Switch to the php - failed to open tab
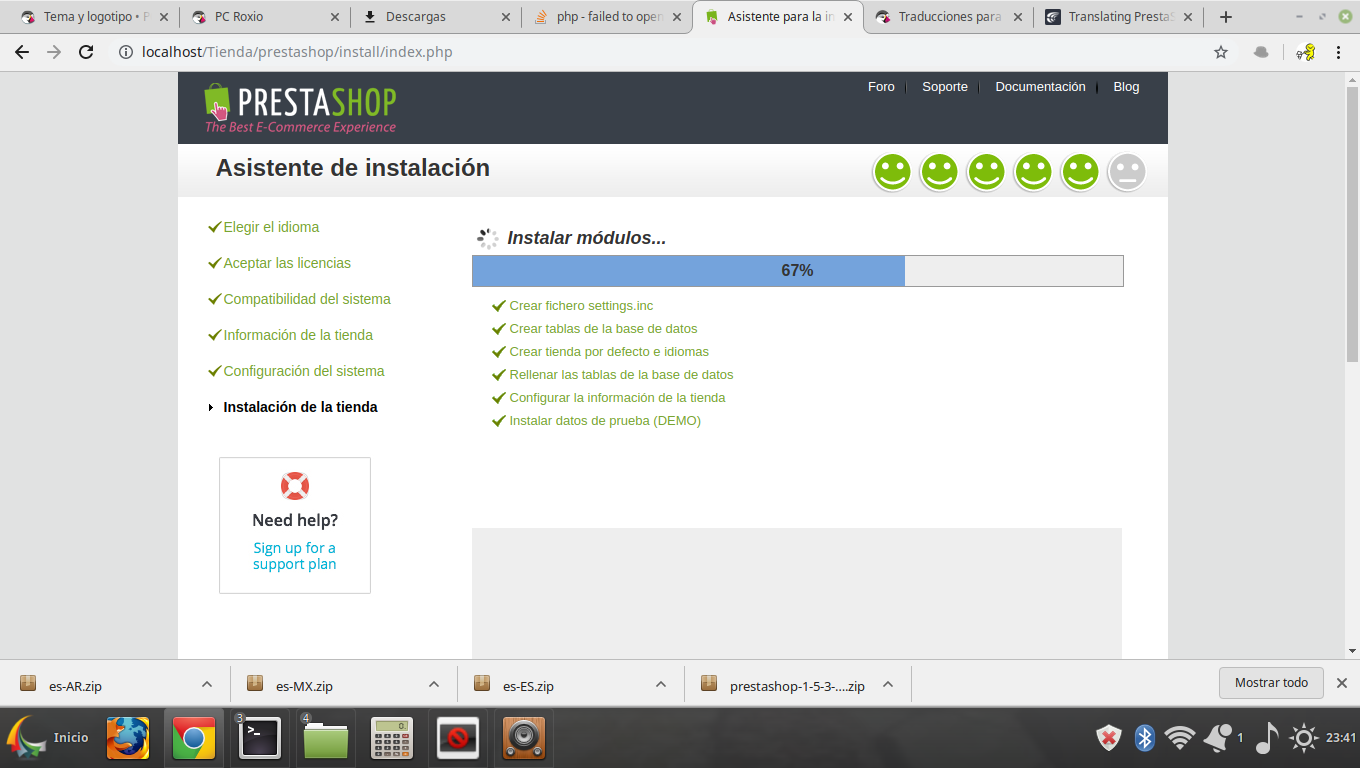The width and height of the screenshot is (1360, 768). [607, 17]
